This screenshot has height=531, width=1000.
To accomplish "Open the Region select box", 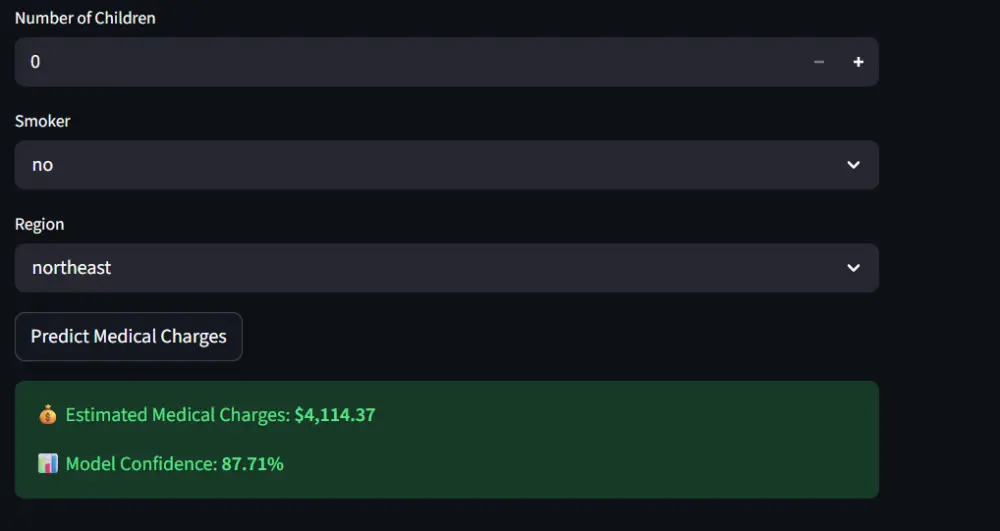I will coord(446,268).
